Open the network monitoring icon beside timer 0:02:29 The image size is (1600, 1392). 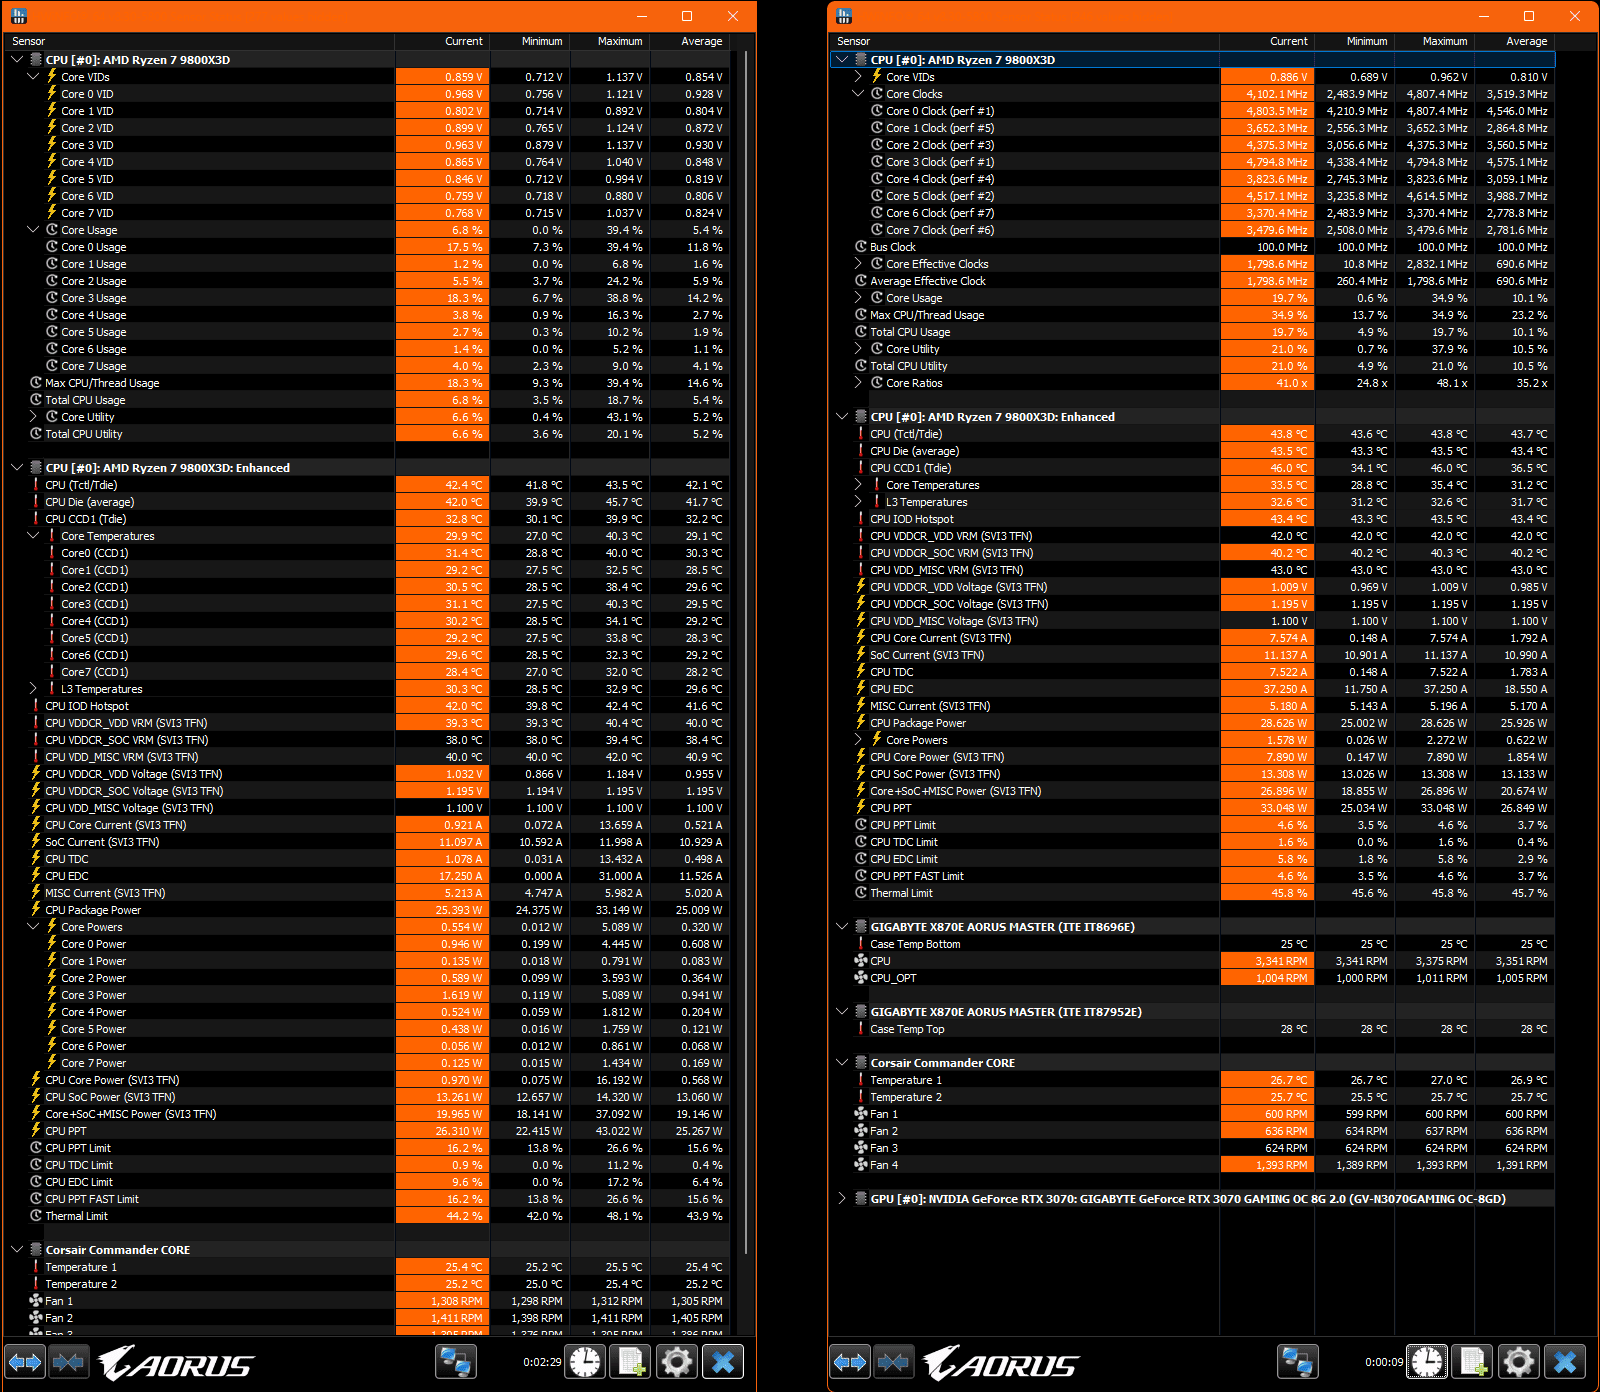pyautogui.click(x=456, y=1362)
